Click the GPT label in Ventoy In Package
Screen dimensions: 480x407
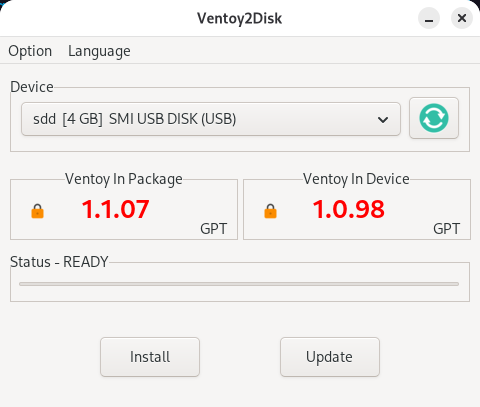click(x=214, y=229)
